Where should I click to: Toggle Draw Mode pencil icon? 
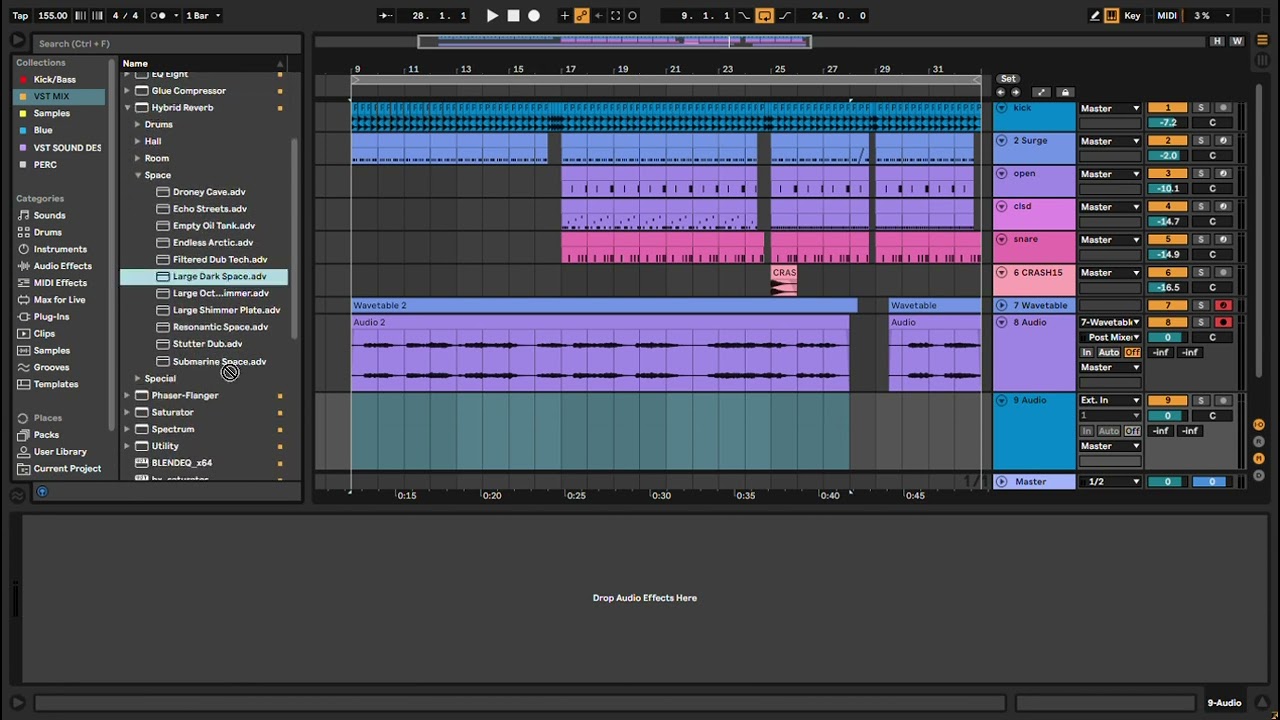click(1094, 15)
